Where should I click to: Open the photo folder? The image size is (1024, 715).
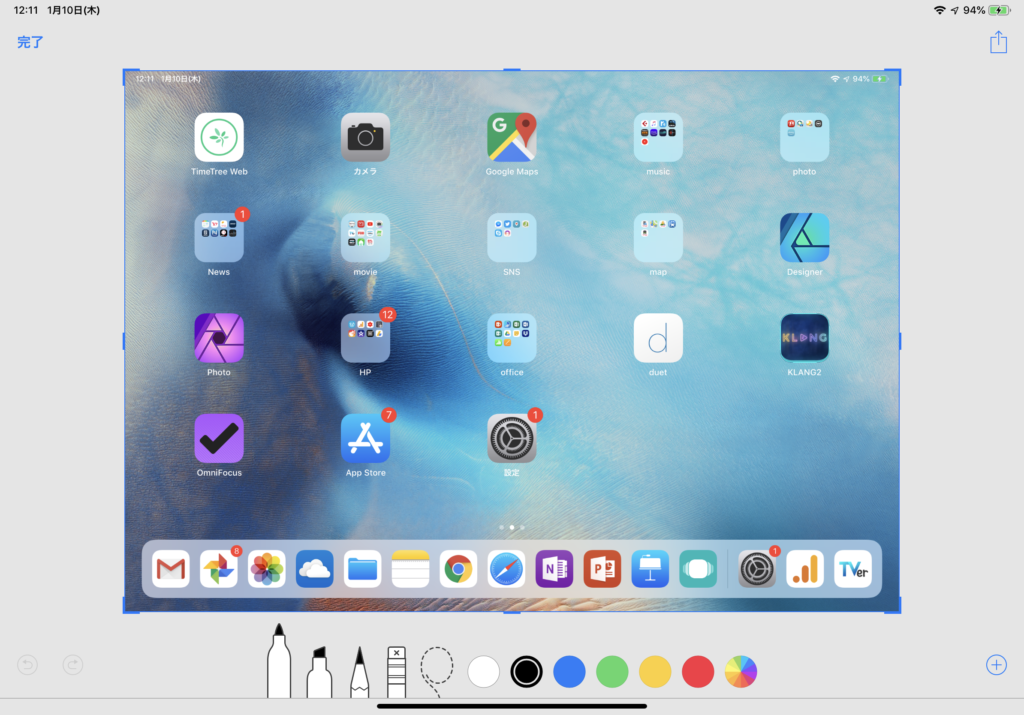point(804,137)
